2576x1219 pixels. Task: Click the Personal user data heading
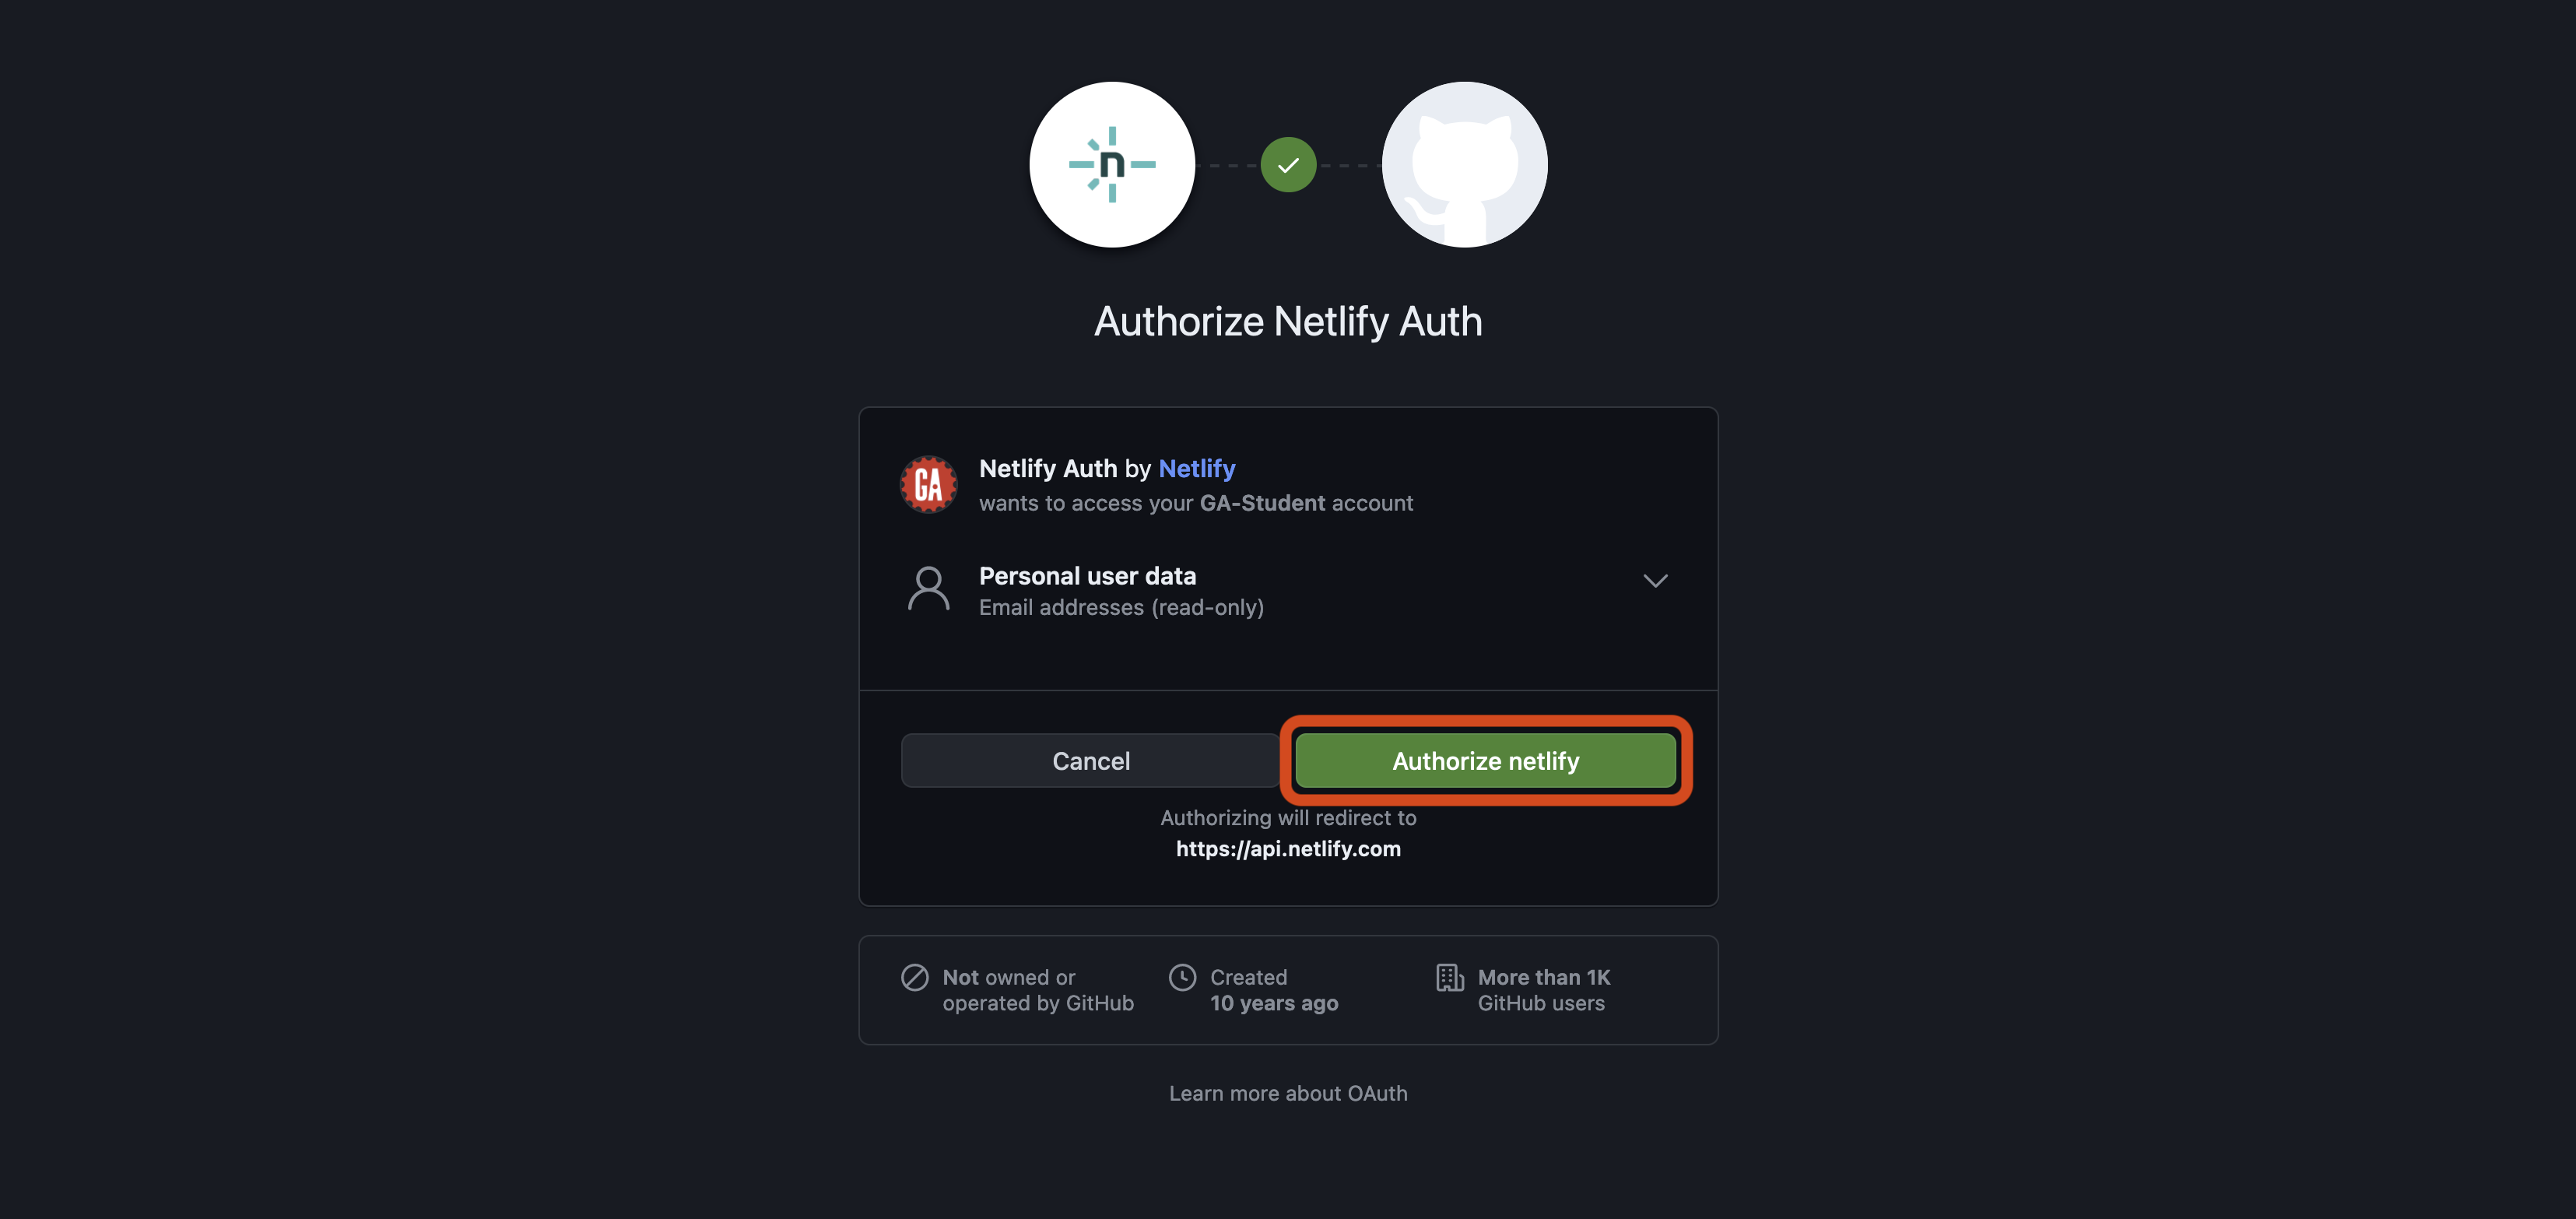click(1087, 576)
